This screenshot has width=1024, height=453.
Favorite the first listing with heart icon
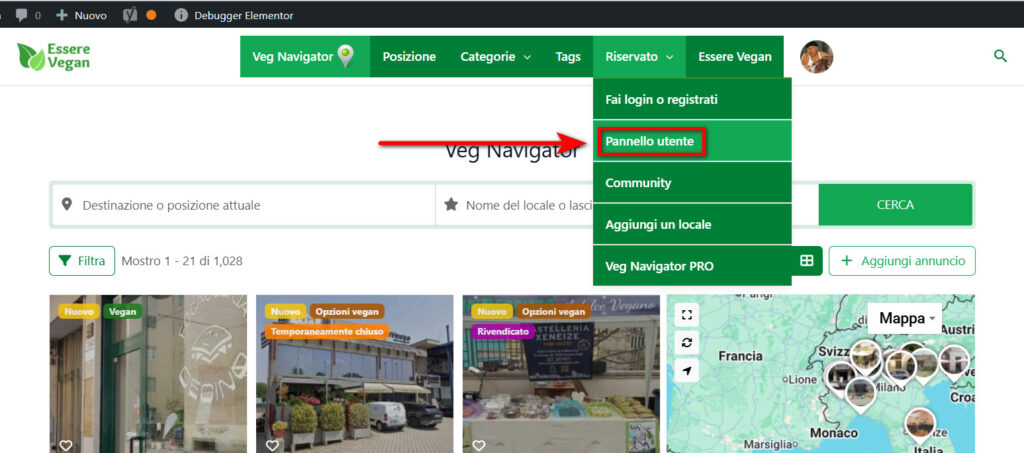click(x=65, y=445)
